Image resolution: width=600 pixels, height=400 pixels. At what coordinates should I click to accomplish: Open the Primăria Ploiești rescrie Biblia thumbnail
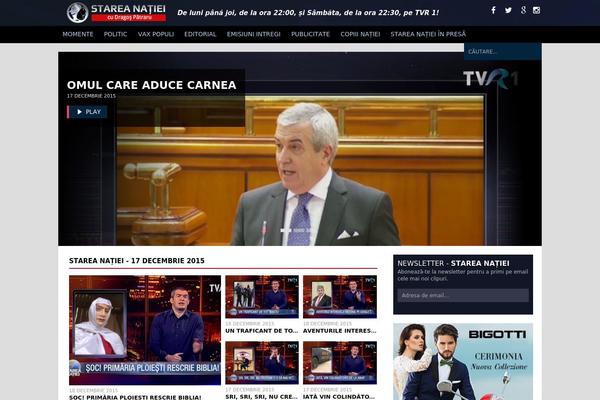tap(145, 330)
